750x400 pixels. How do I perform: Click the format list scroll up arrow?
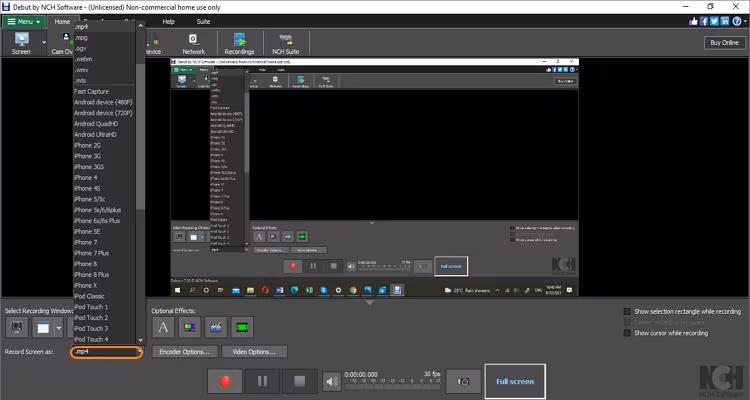140,26
